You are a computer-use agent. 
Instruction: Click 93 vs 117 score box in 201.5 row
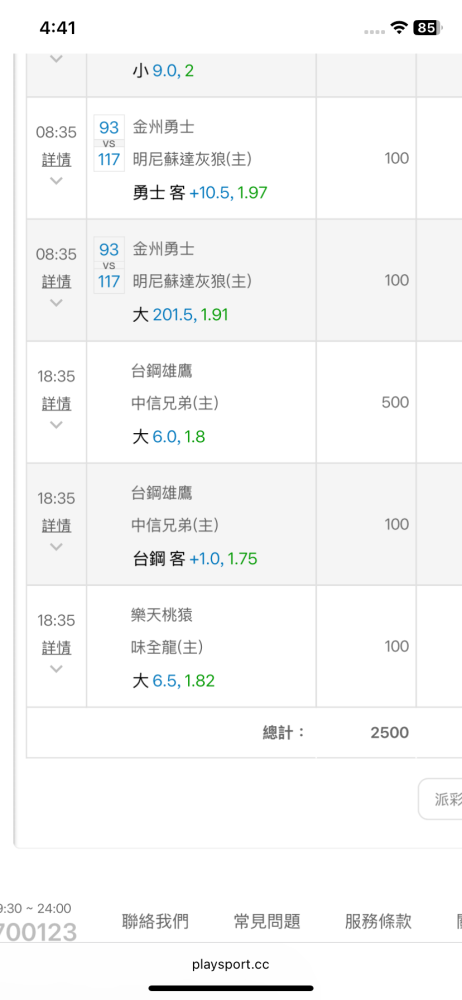[x=109, y=265]
